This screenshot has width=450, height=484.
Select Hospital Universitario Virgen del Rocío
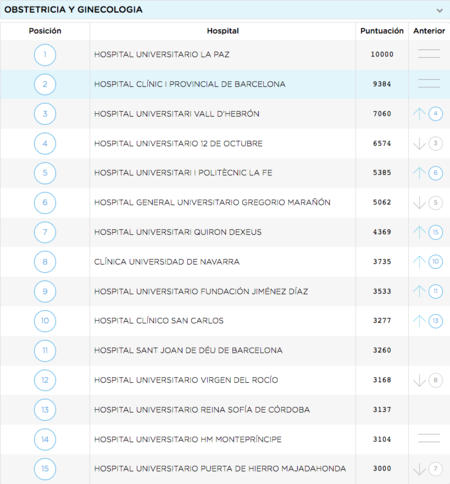pos(186,380)
